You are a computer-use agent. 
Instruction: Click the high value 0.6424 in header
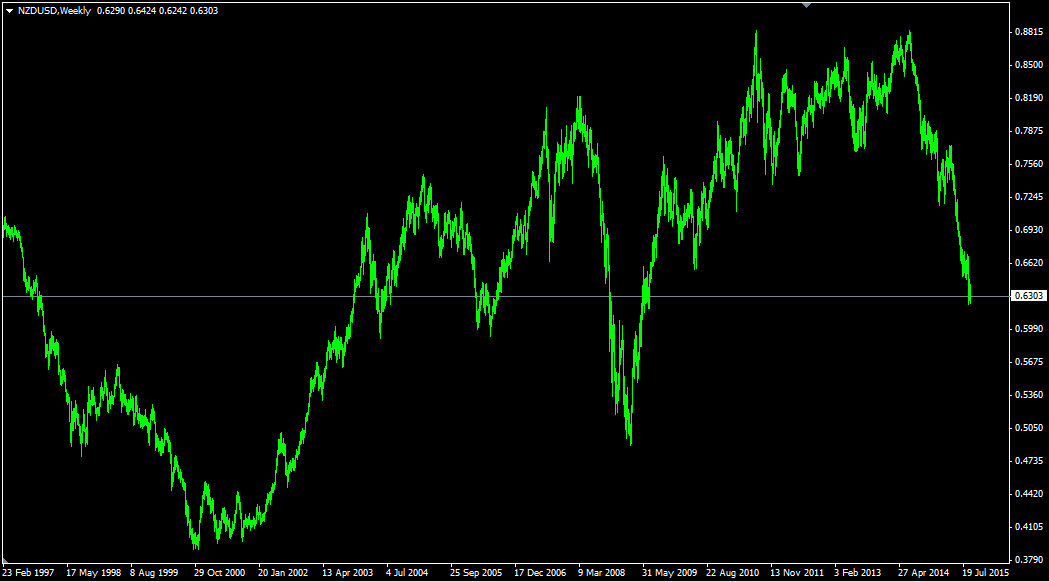click(x=142, y=11)
